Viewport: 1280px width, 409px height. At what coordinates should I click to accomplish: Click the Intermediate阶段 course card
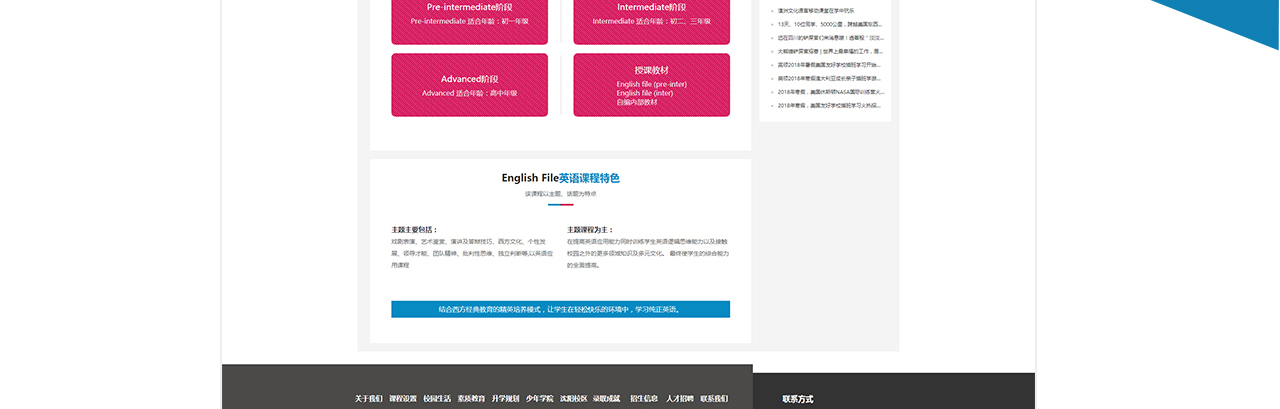[x=651, y=14]
